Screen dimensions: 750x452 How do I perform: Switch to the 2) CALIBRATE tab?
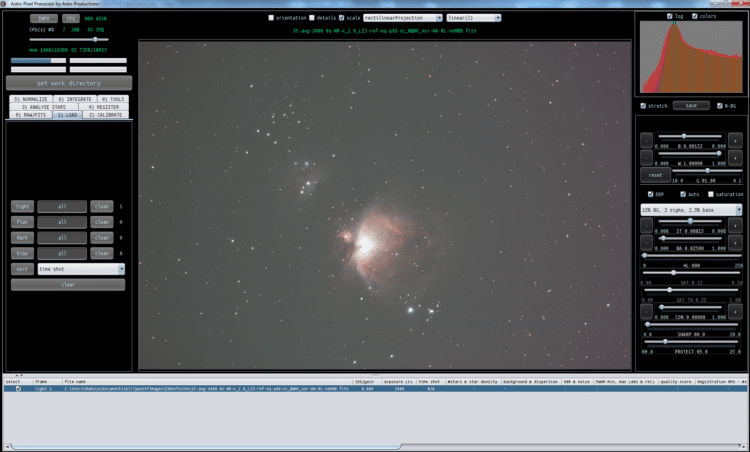tap(105, 115)
